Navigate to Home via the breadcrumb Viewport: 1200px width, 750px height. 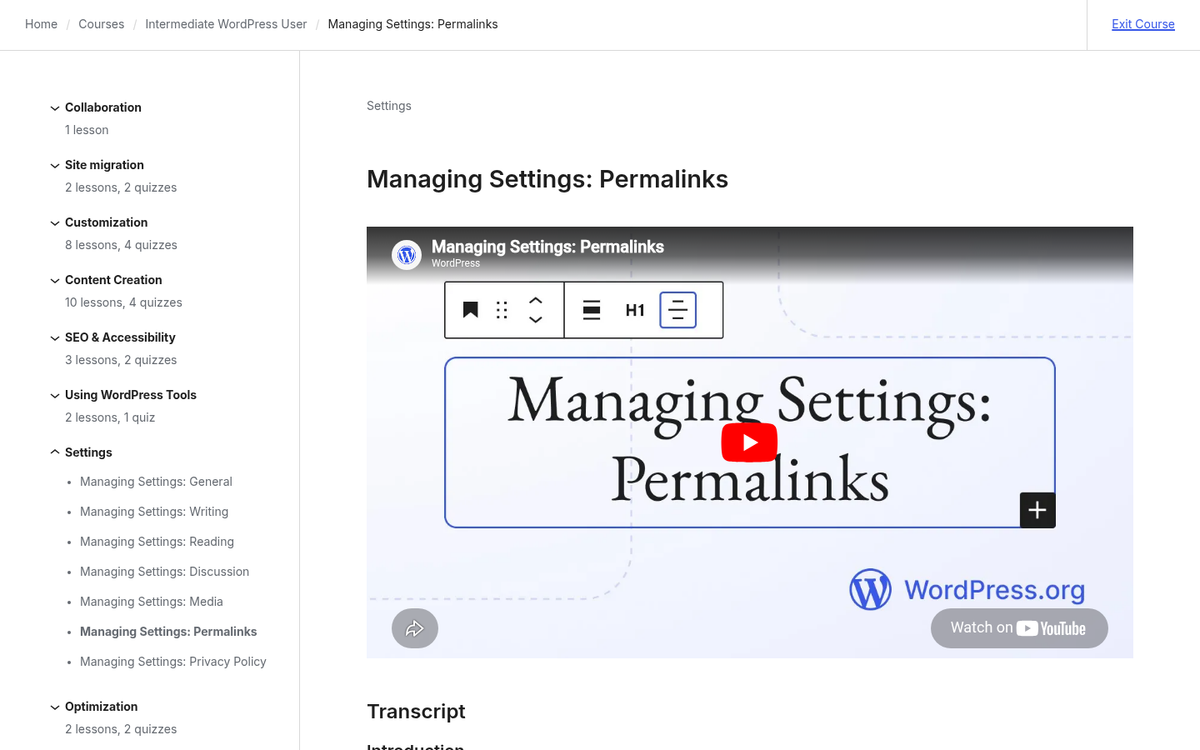(x=40, y=23)
